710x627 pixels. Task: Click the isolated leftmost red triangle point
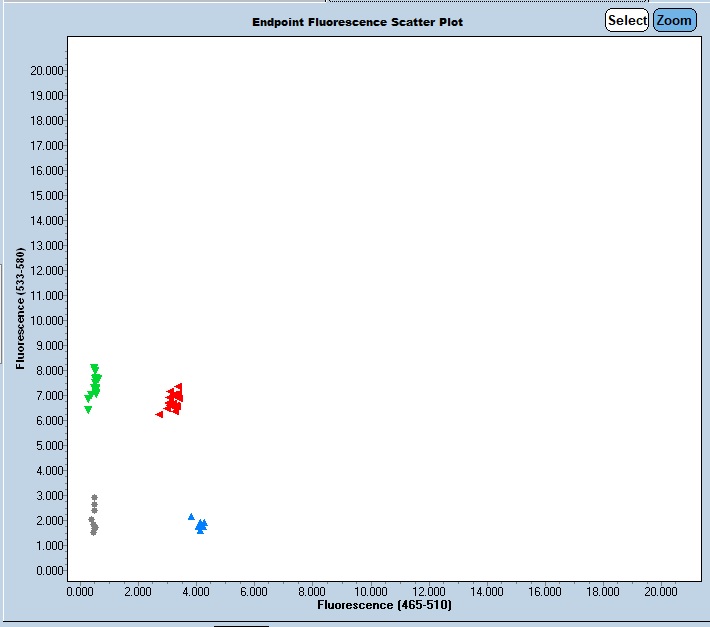pyautogui.click(x=159, y=414)
